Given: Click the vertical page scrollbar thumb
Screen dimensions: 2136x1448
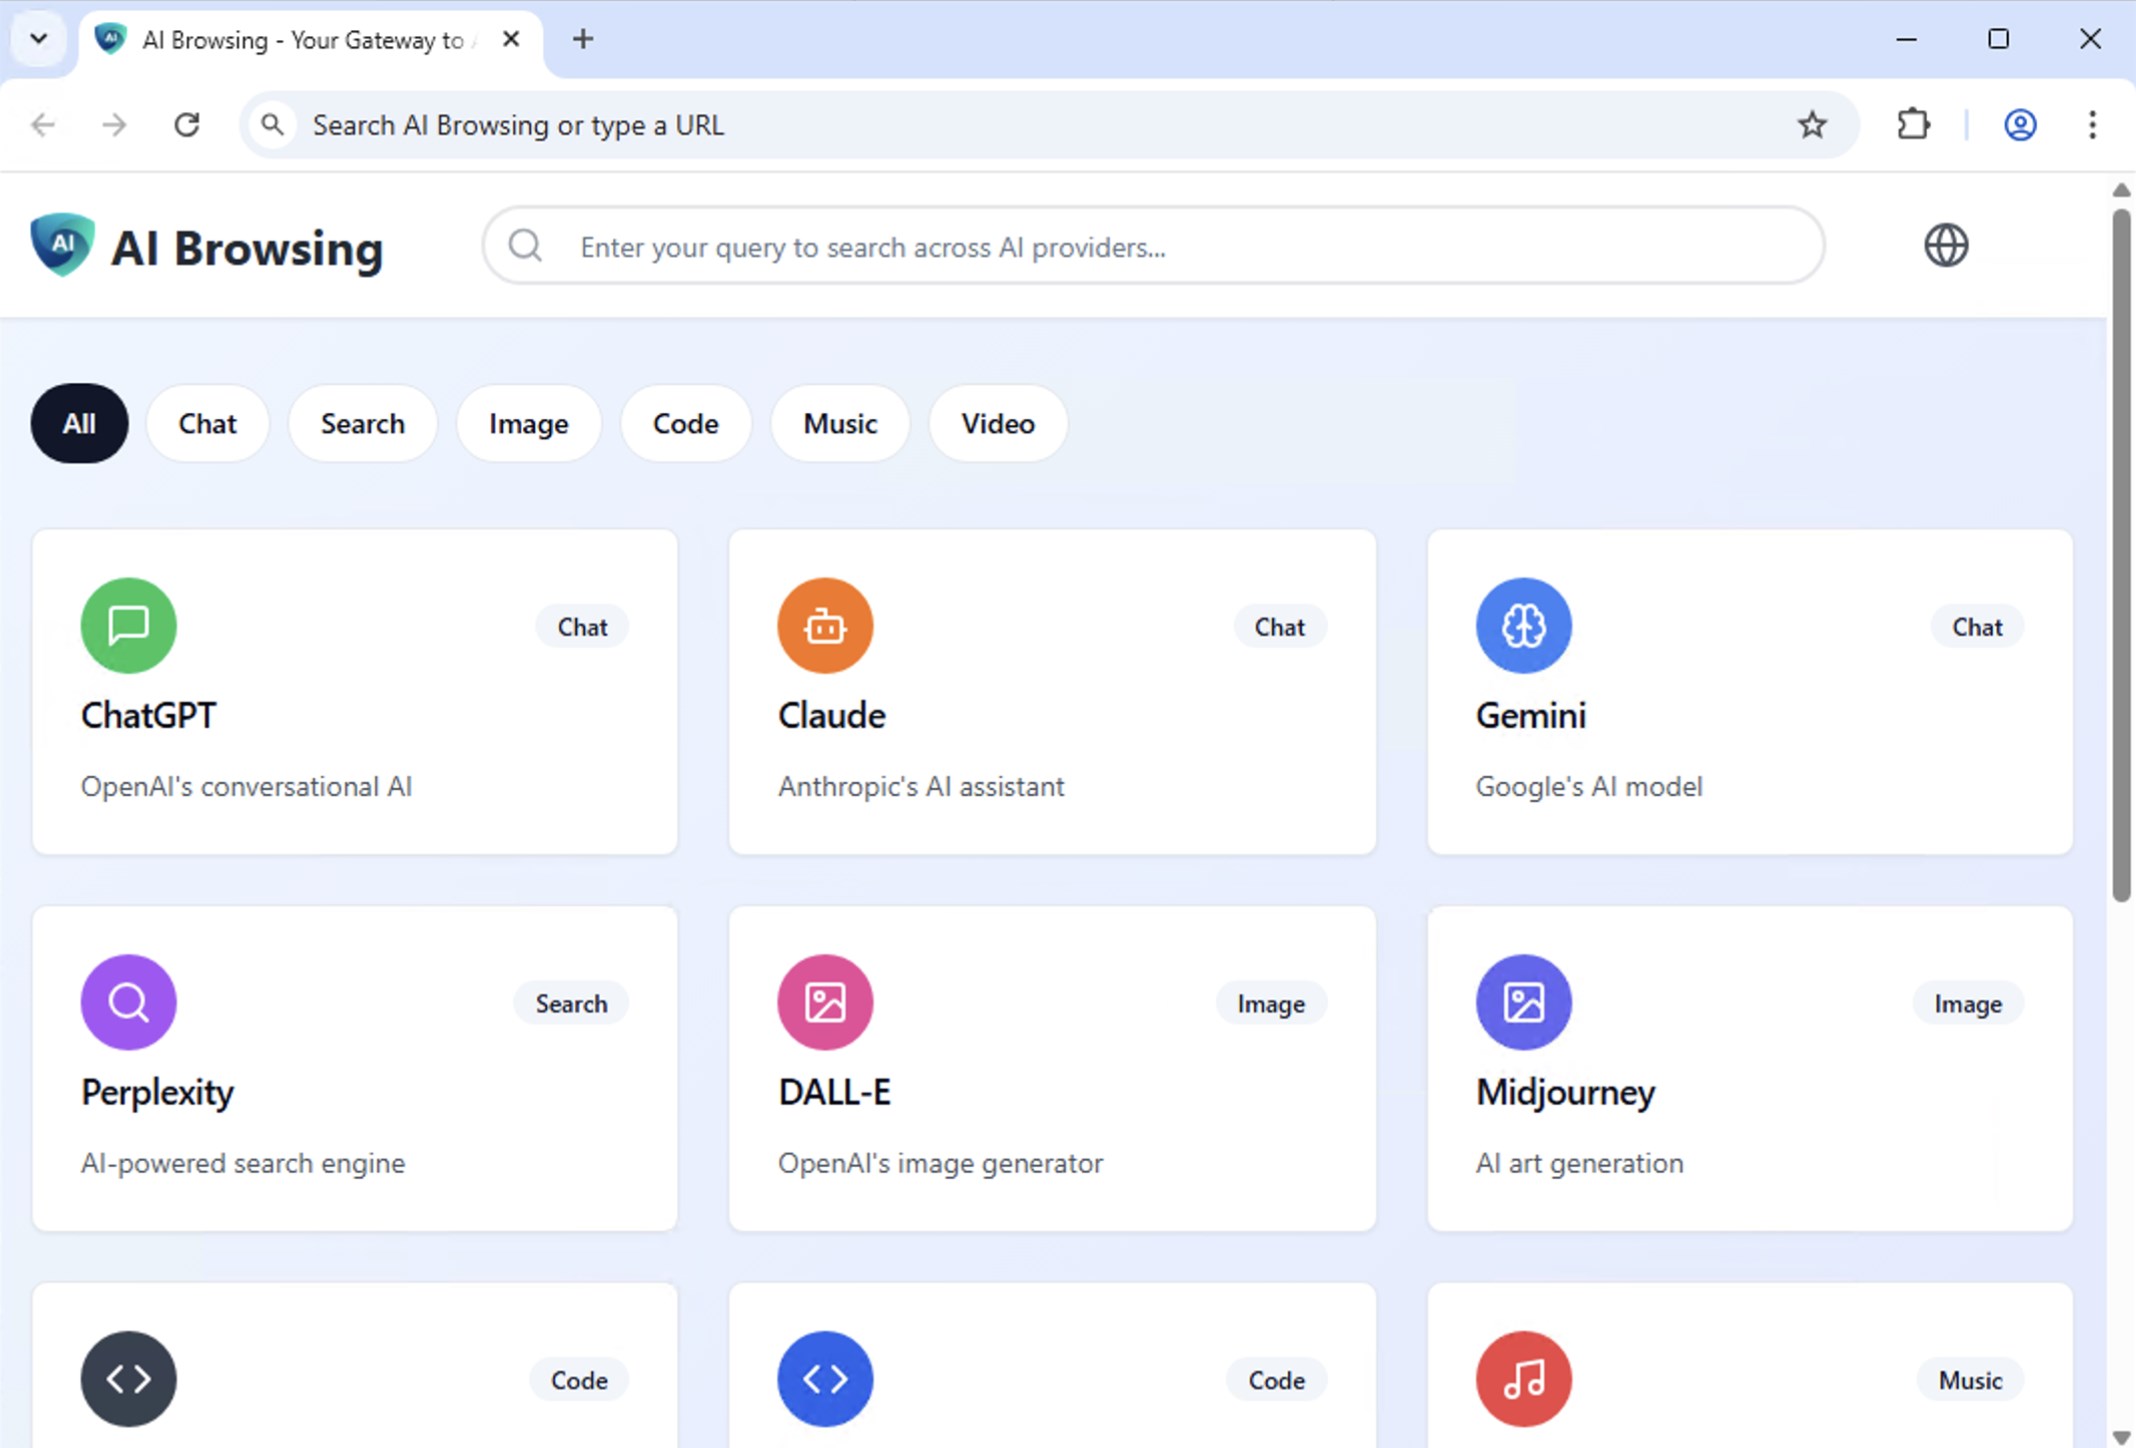Looking at the screenshot, I should click(x=2121, y=555).
